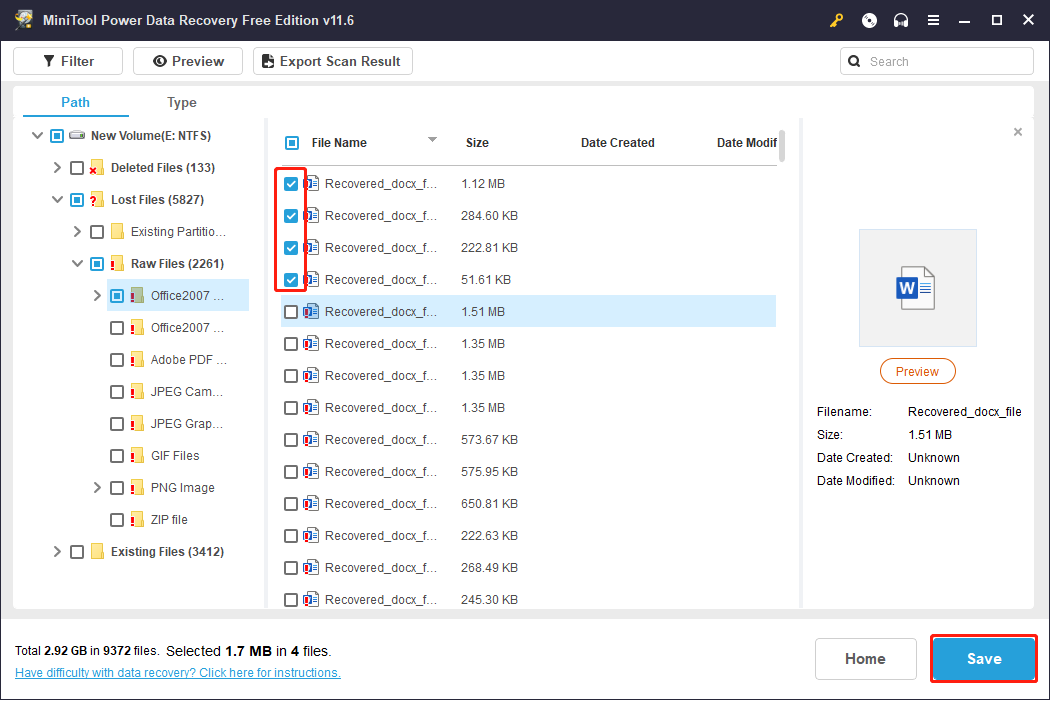This screenshot has width=1051, height=701.
Task: Click the Deleted Files folder icon
Action: click(97, 168)
